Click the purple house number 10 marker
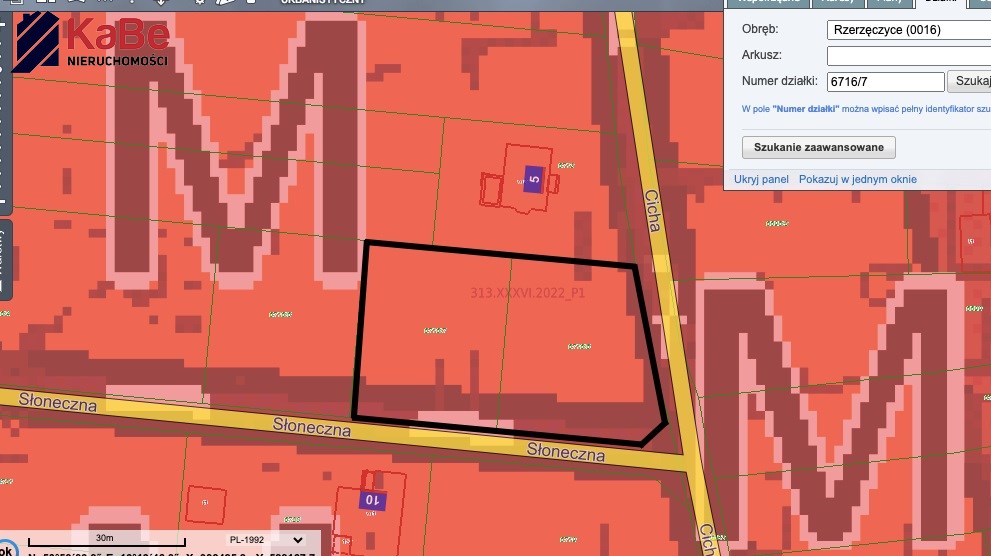Viewport: 991px width, 556px height. (x=372, y=499)
